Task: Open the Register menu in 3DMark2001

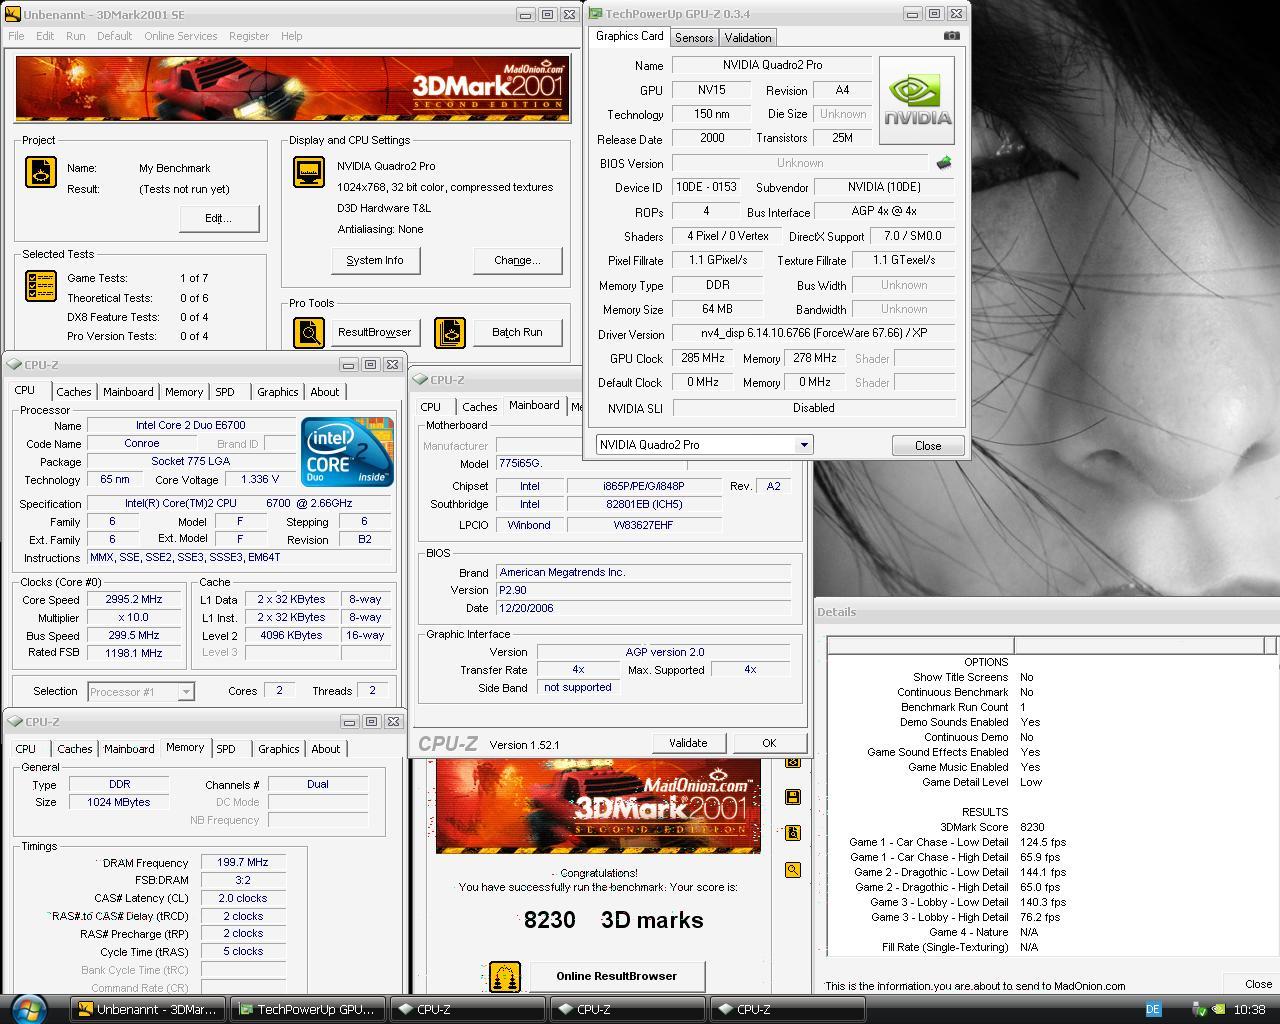Action: tap(248, 36)
